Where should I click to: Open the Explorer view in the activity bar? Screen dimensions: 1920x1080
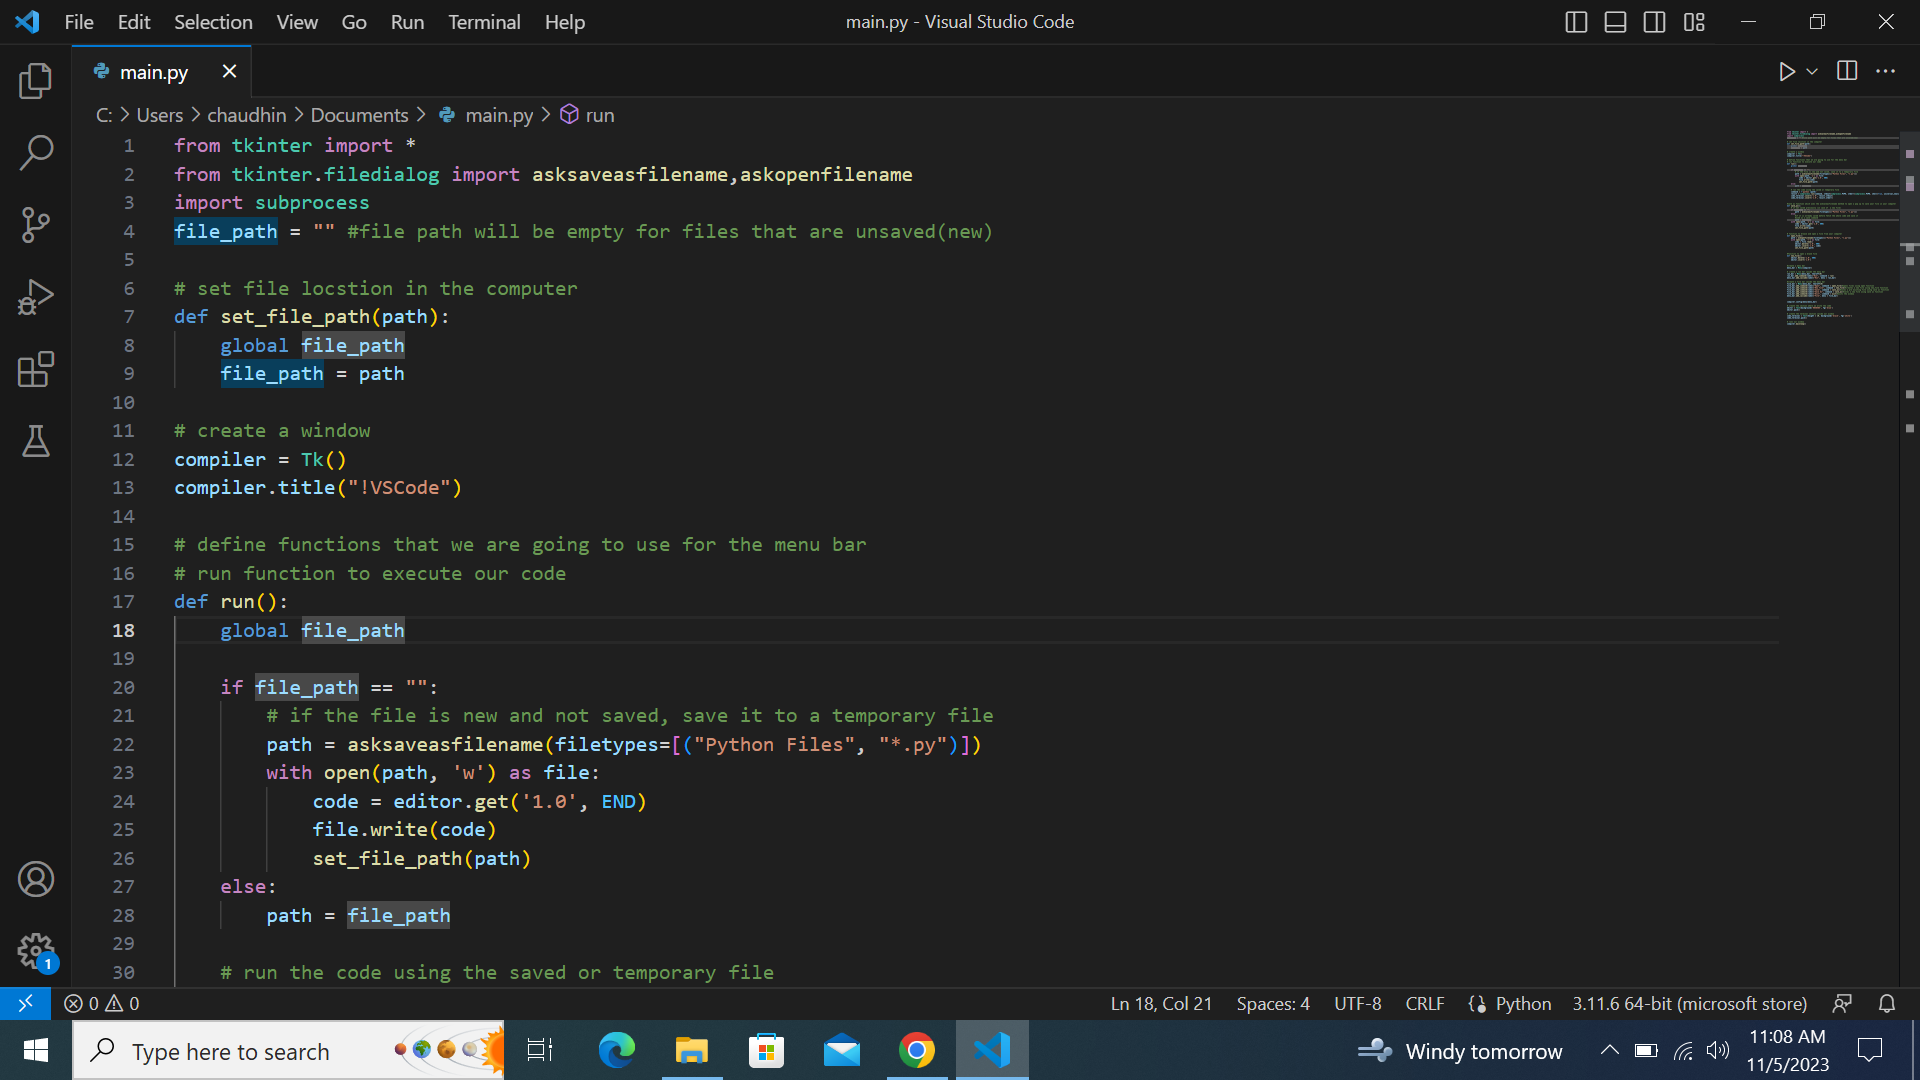point(36,81)
